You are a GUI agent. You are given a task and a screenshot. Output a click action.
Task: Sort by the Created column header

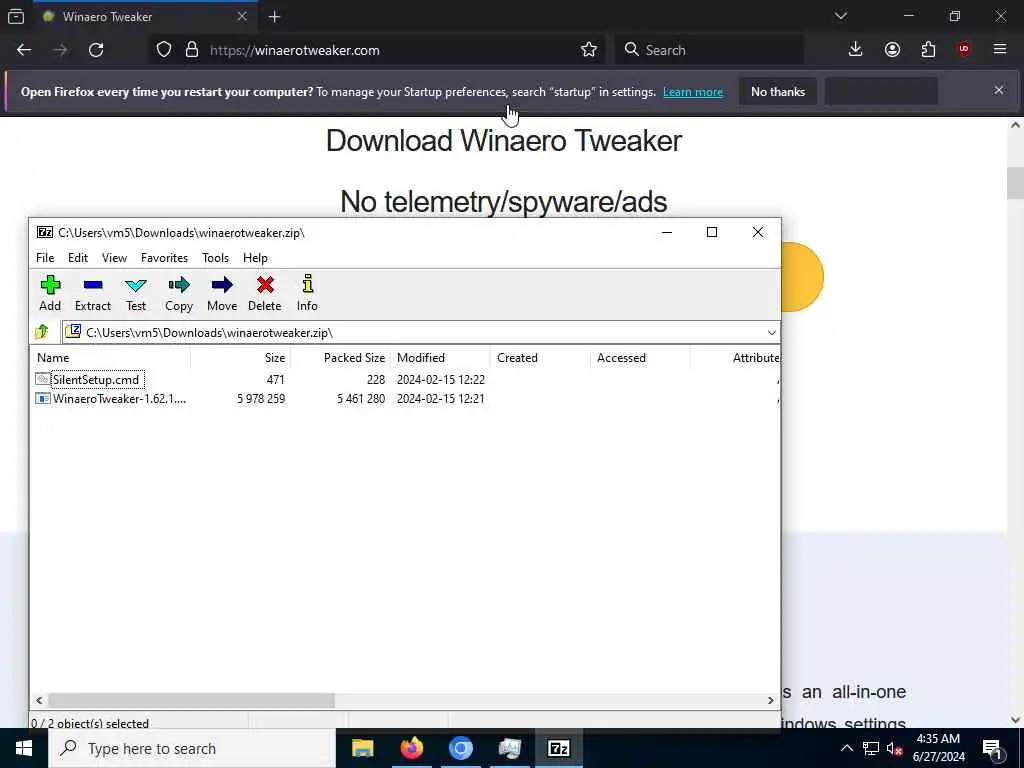point(540,358)
